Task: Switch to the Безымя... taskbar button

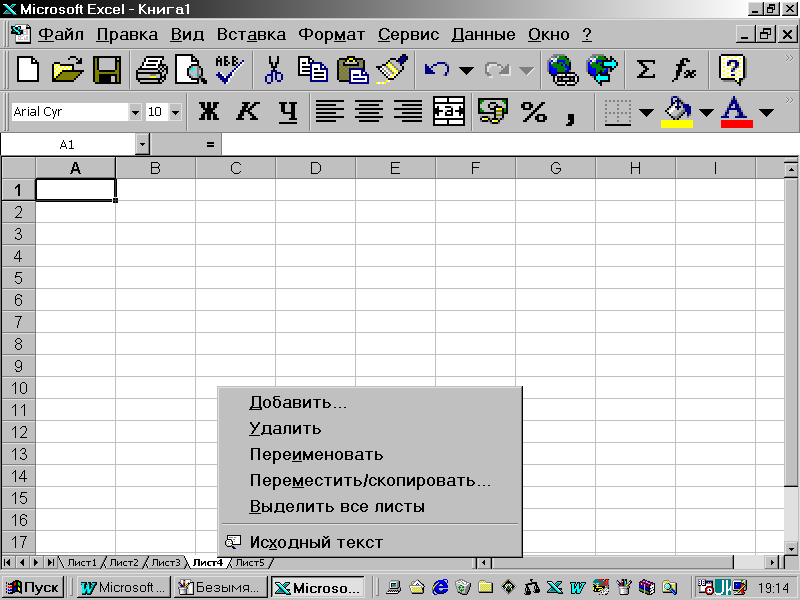Action: [x=220, y=587]
